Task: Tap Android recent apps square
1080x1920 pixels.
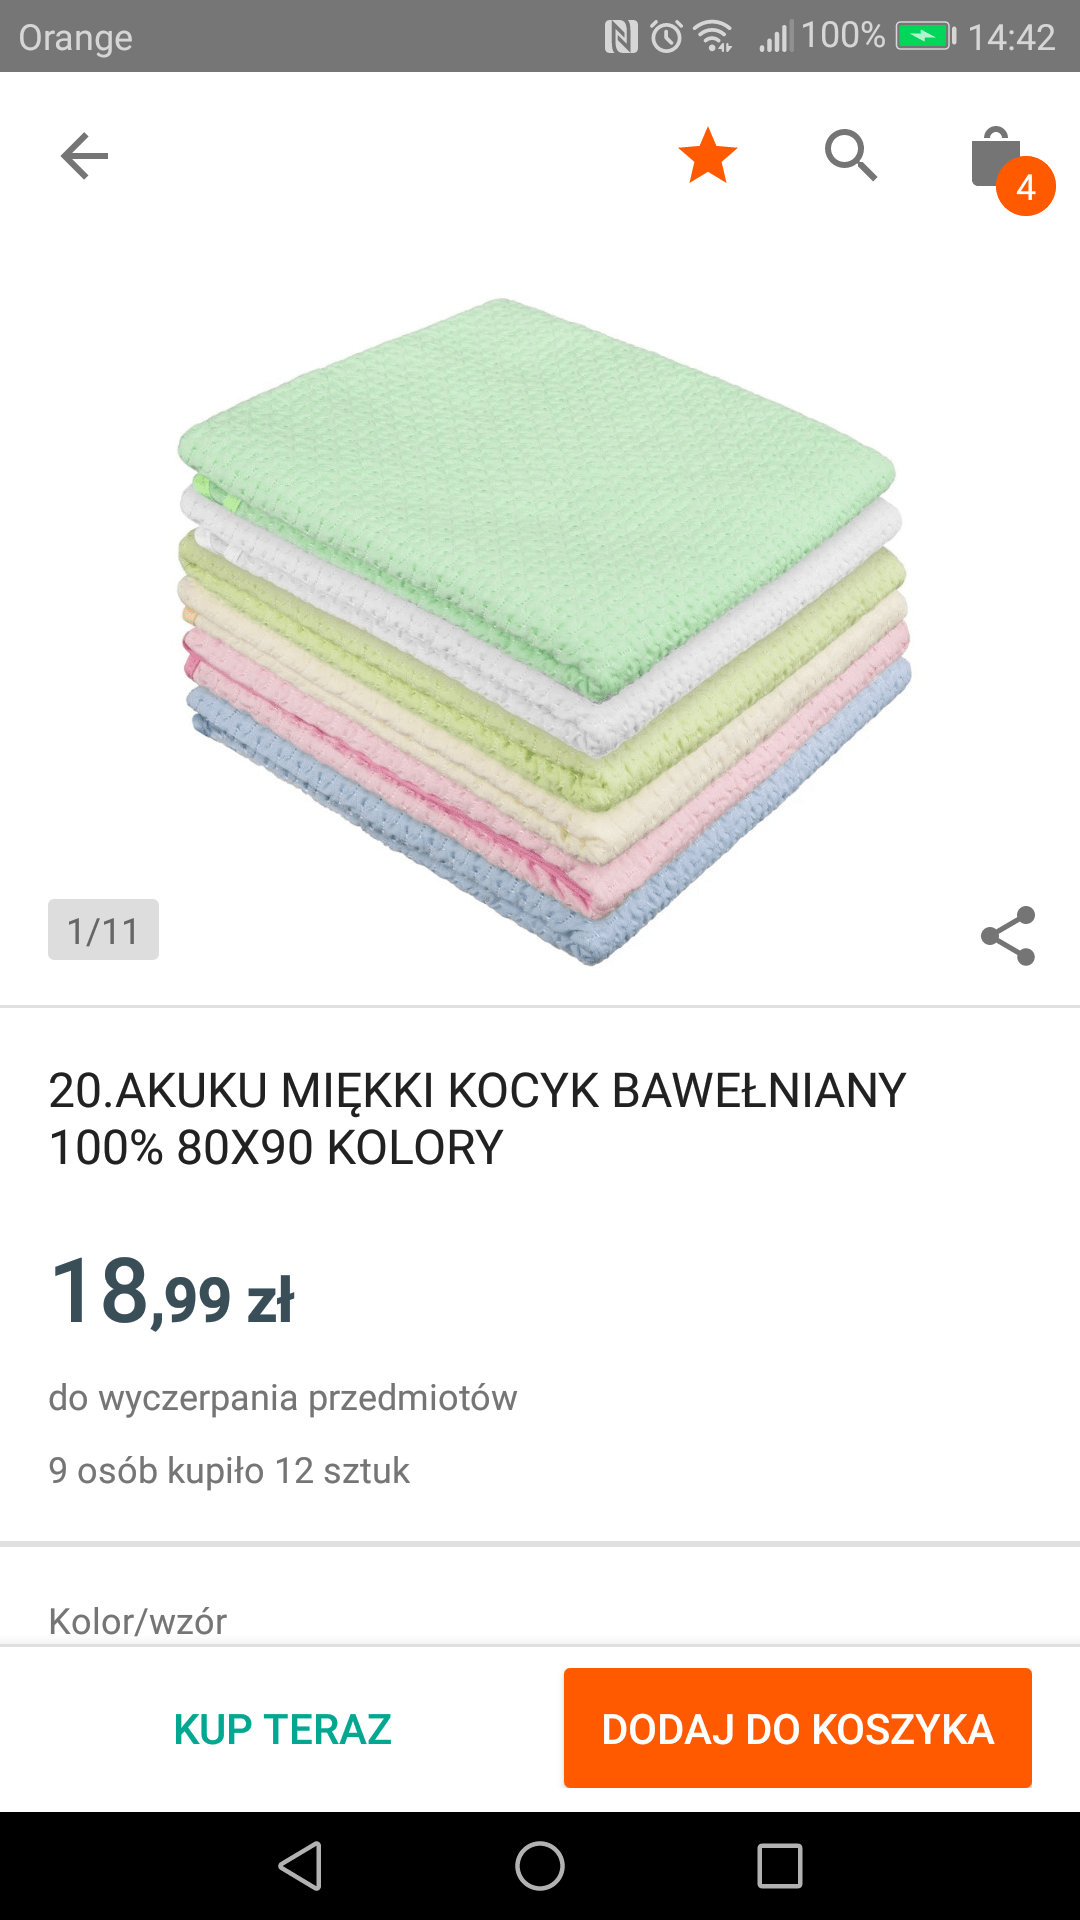Action: (780, 1866)
